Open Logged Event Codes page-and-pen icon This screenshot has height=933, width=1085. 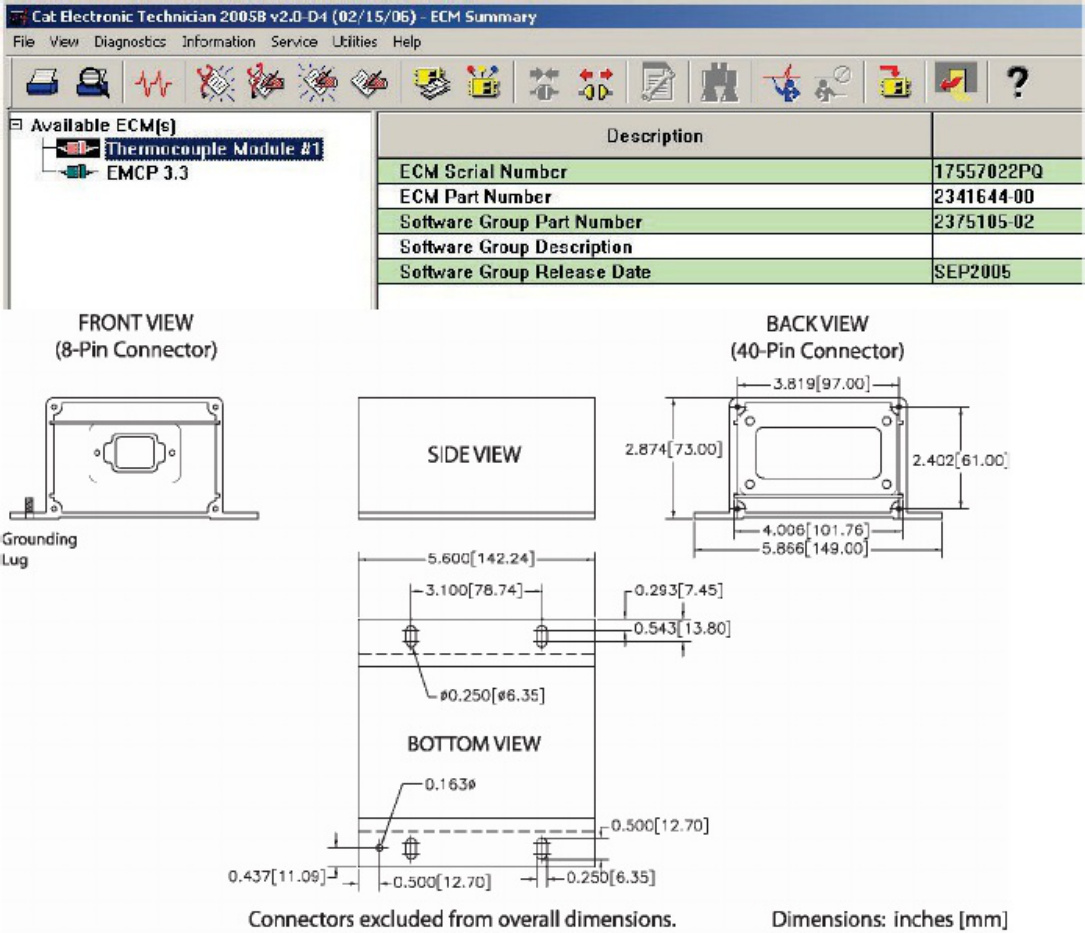click(370, 83)
